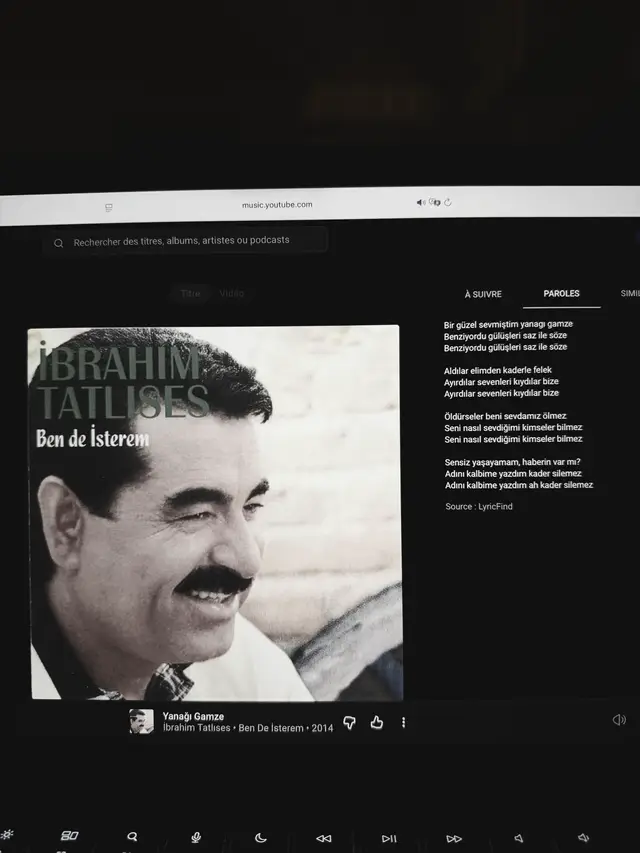Click lyric line "Sensiz yaşayamam, haberin var mı?"

click(513, 462)
